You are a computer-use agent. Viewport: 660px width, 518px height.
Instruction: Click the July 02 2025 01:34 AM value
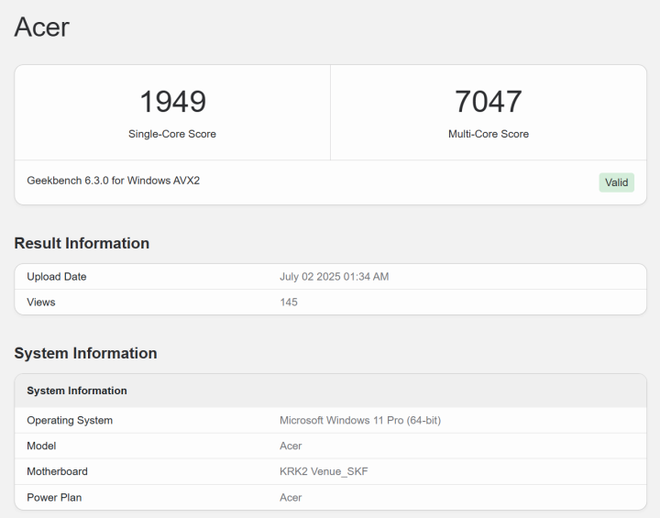click(x=334, y=276)
